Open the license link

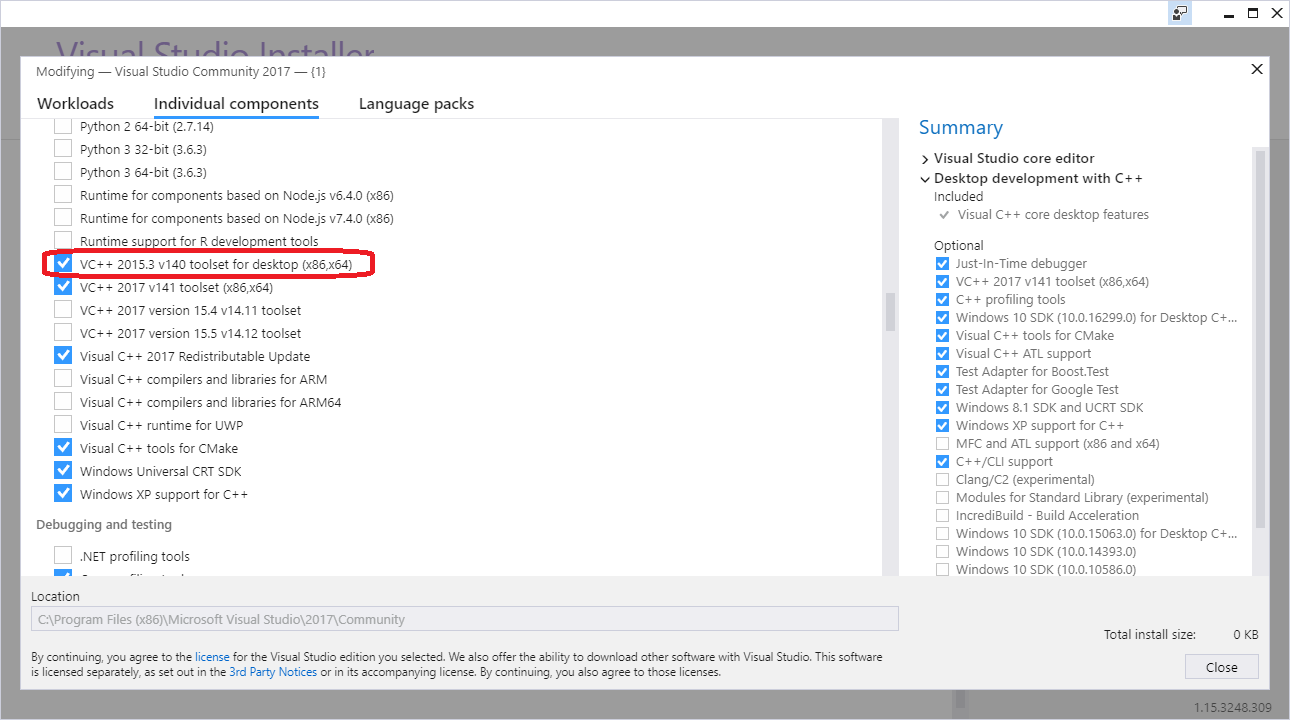click(212, 657)
